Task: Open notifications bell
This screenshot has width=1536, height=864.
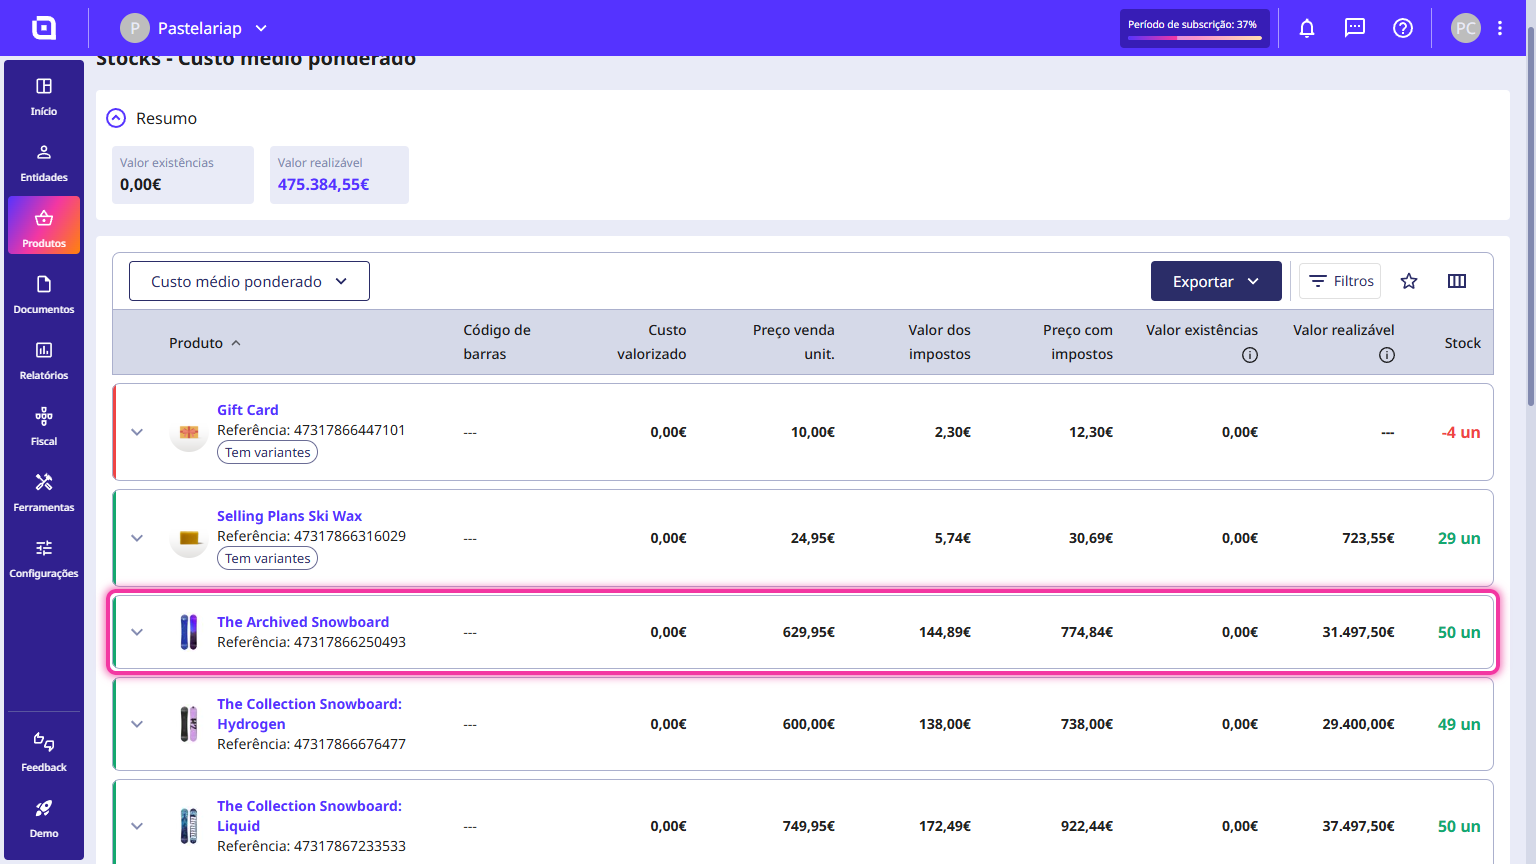Action: (1307, 28)
